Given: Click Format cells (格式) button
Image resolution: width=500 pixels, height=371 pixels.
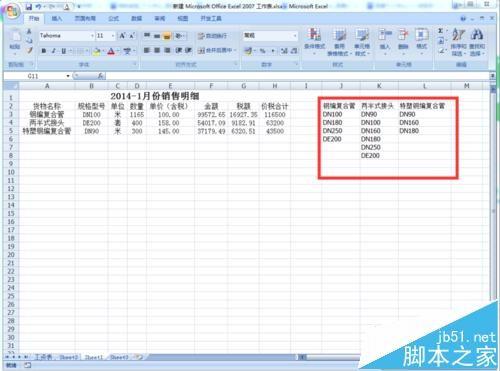Looking at the screenshot, I should [x=422, y=42].
